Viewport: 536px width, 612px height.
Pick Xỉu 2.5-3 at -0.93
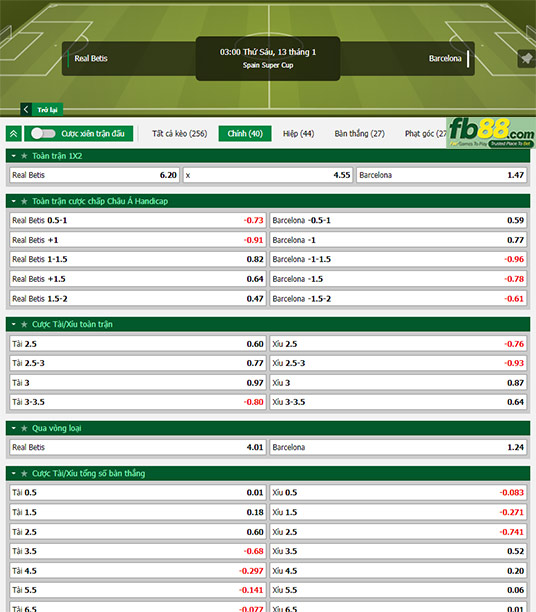[x=398, y=363]
